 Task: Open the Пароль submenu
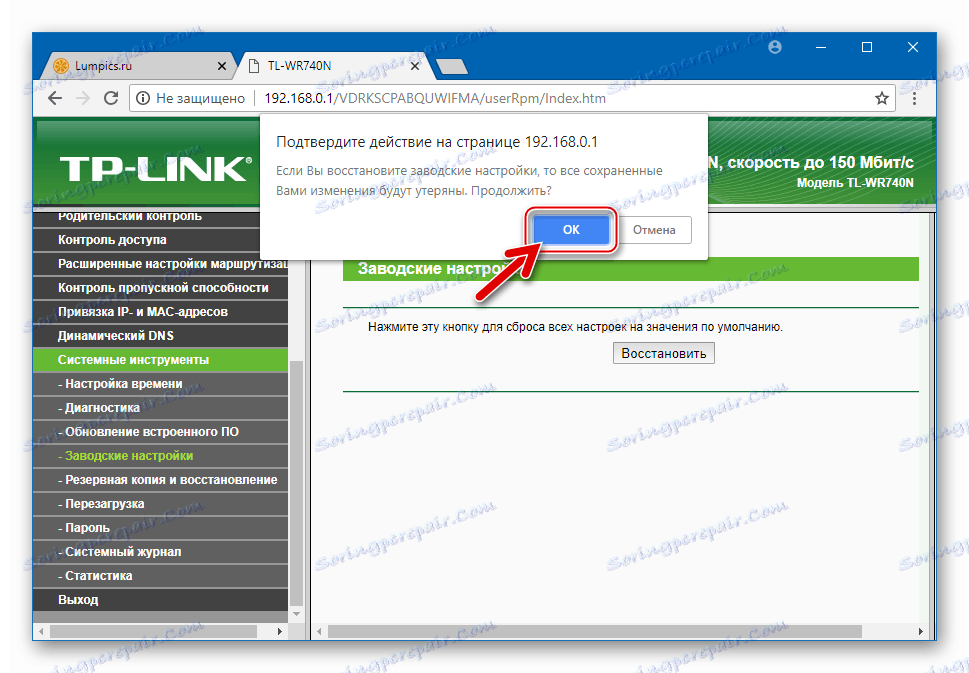point(161,528)
